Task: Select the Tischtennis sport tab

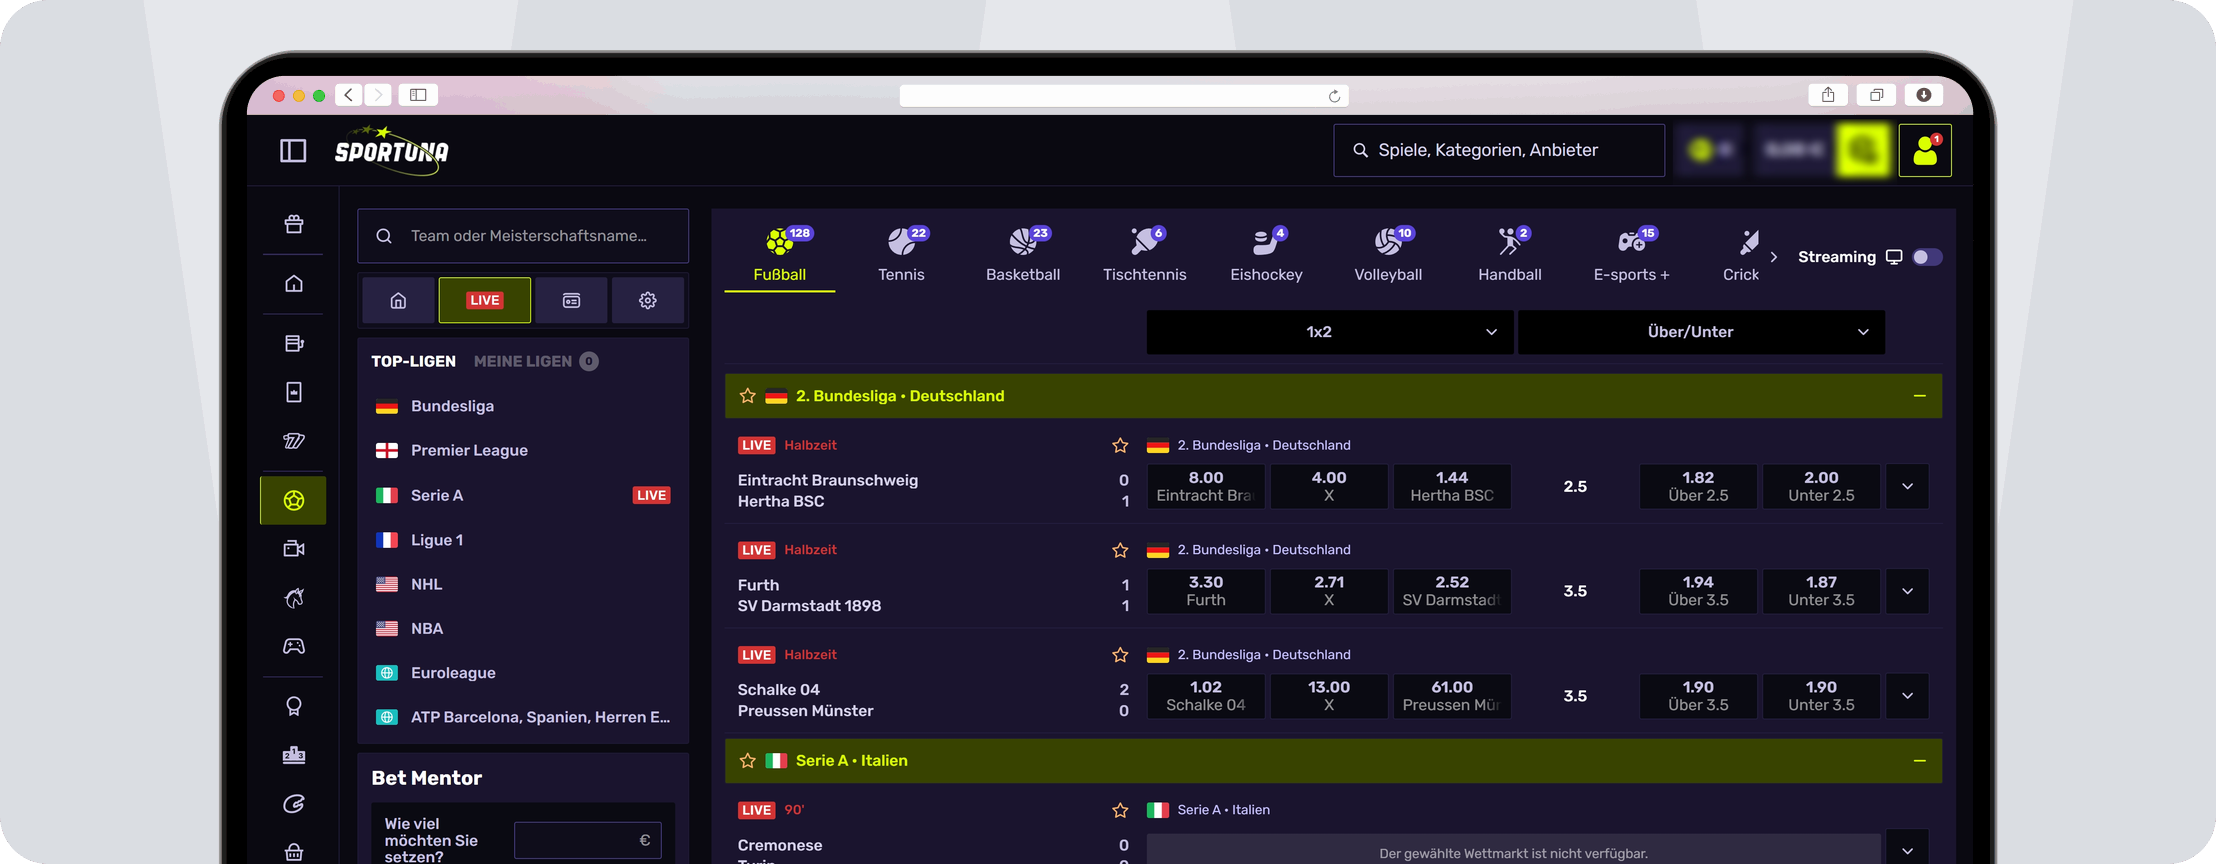Action: (1145, 255)
